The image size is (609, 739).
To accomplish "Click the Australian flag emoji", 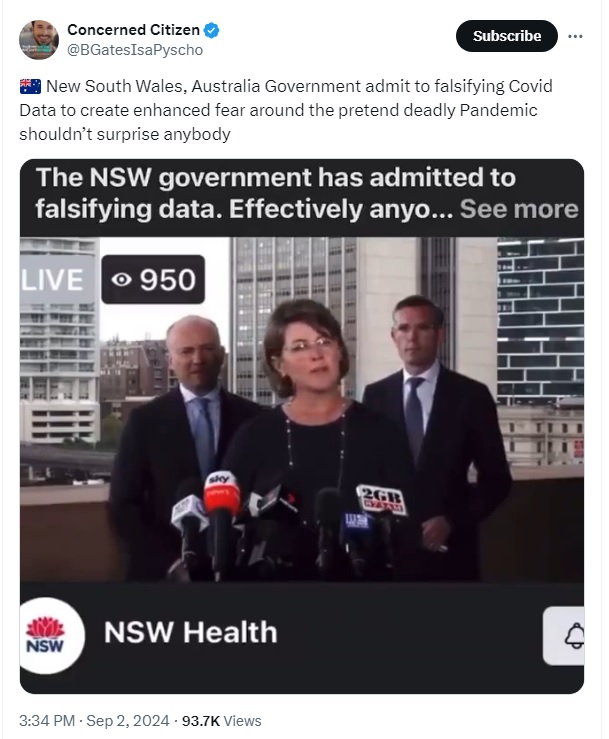I will coord(30,86).
